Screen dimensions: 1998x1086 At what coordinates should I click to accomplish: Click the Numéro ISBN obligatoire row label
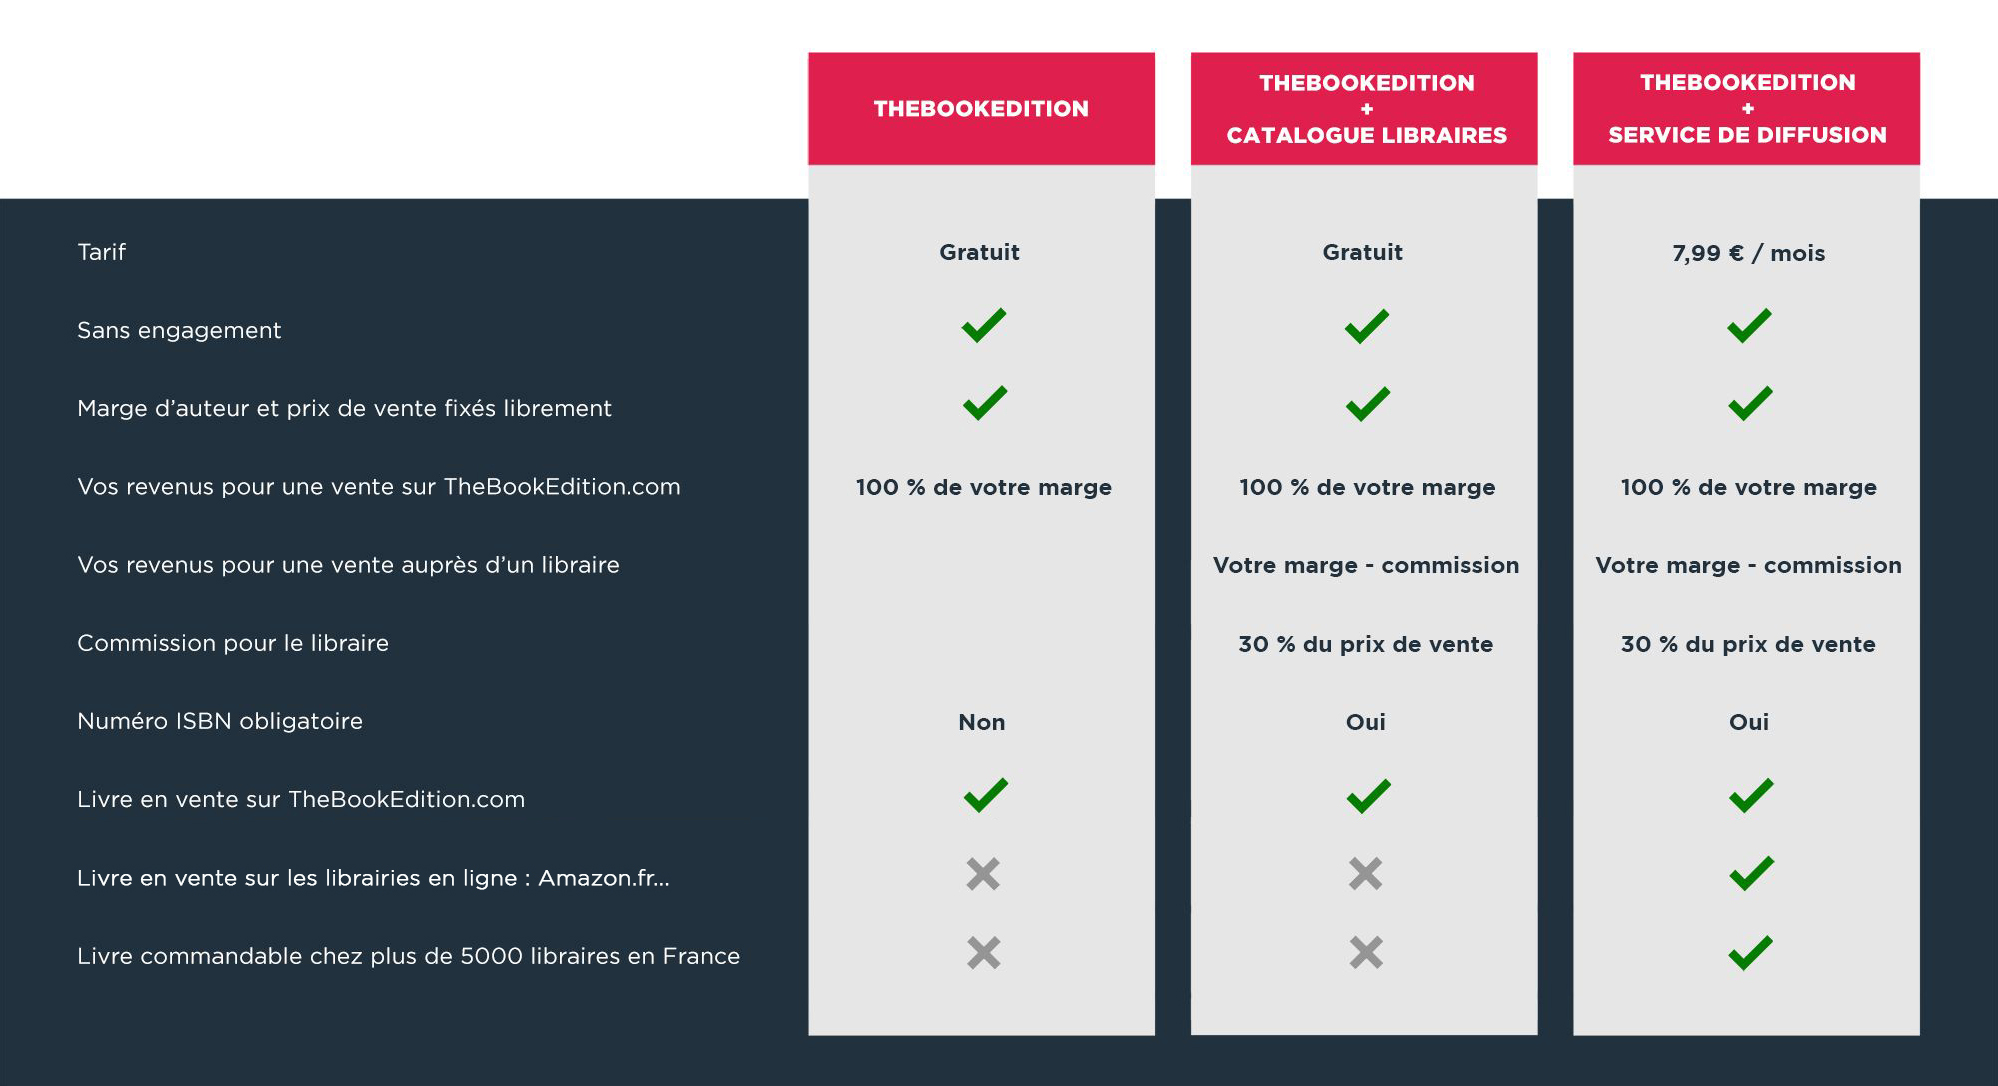tap(220, 721)
